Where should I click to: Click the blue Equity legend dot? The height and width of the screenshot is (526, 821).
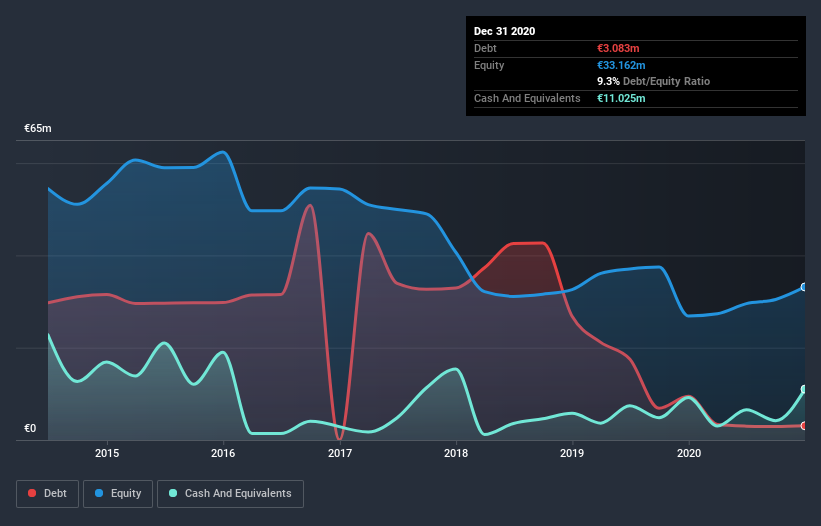click(x=99, y=493)
